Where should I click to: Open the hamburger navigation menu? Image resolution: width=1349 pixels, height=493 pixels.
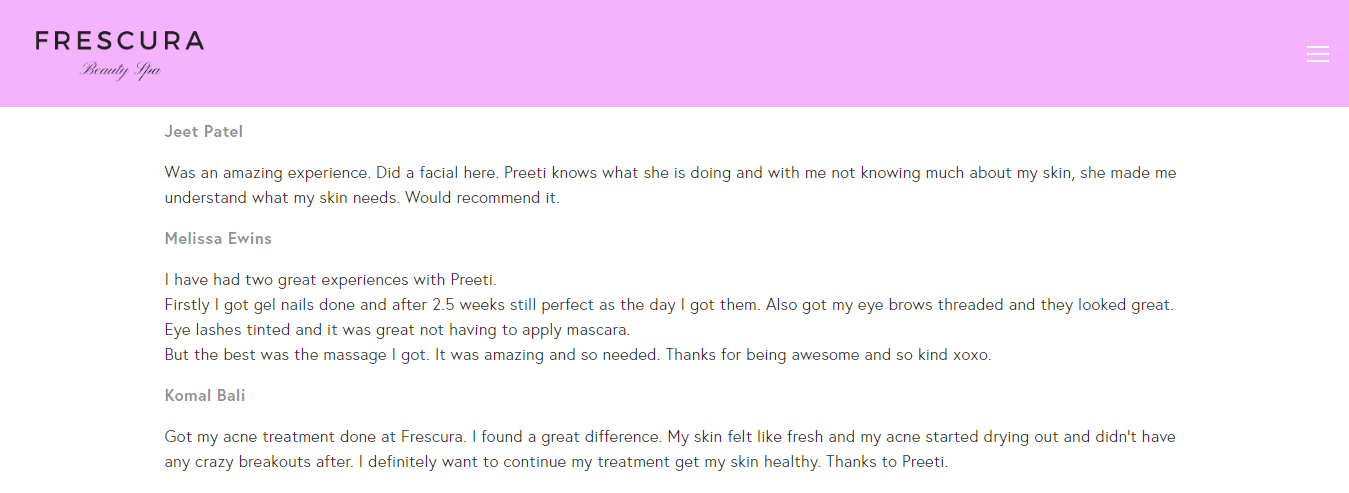tap(1318, 54)
